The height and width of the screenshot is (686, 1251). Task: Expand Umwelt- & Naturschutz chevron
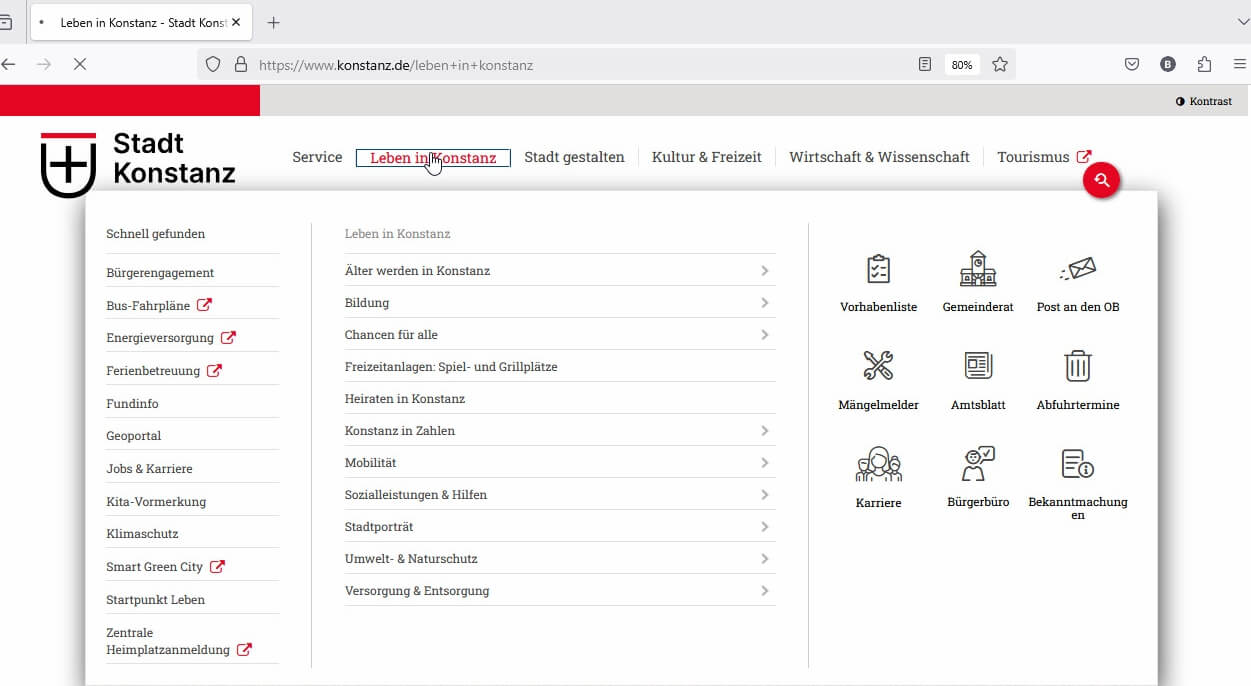(x=764, y=559)
